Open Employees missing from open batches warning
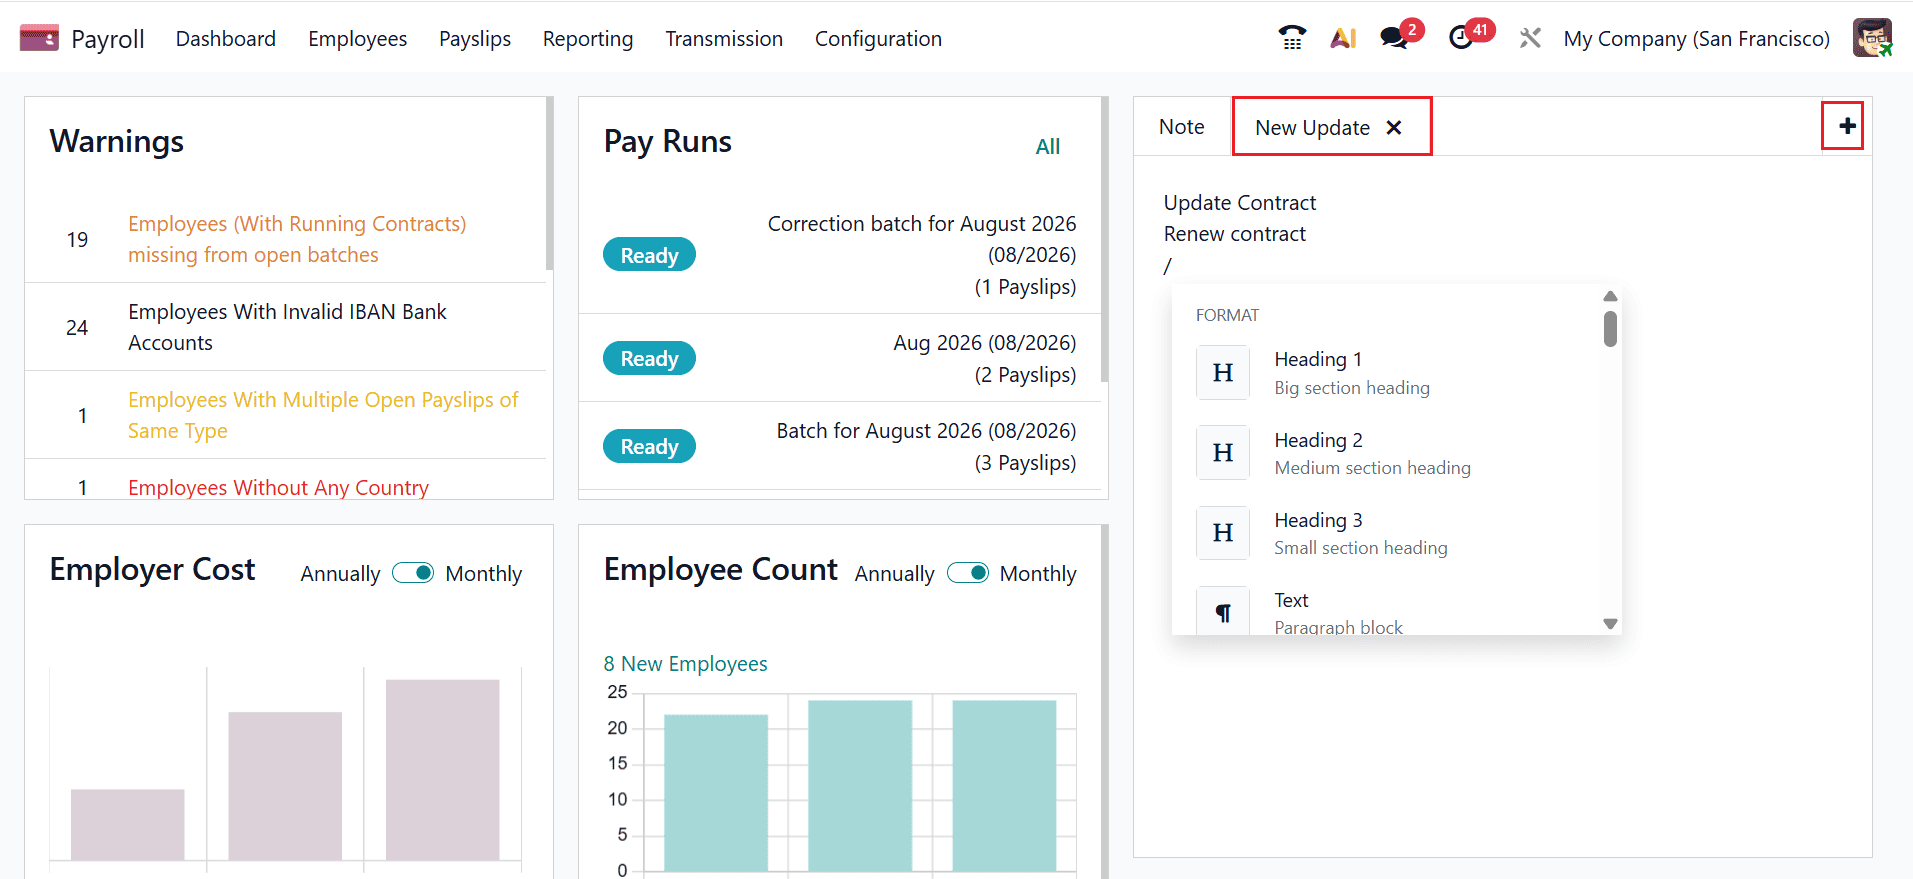 pos(297,239)
